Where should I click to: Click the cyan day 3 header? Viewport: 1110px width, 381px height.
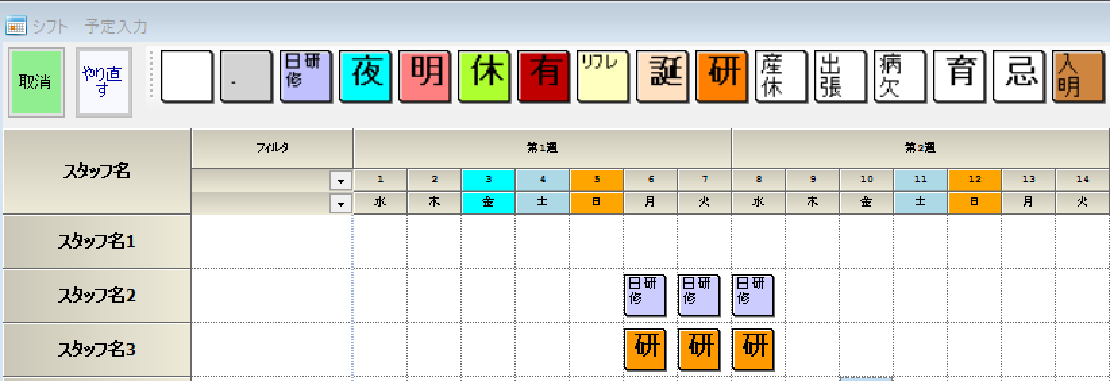point(488,180)
